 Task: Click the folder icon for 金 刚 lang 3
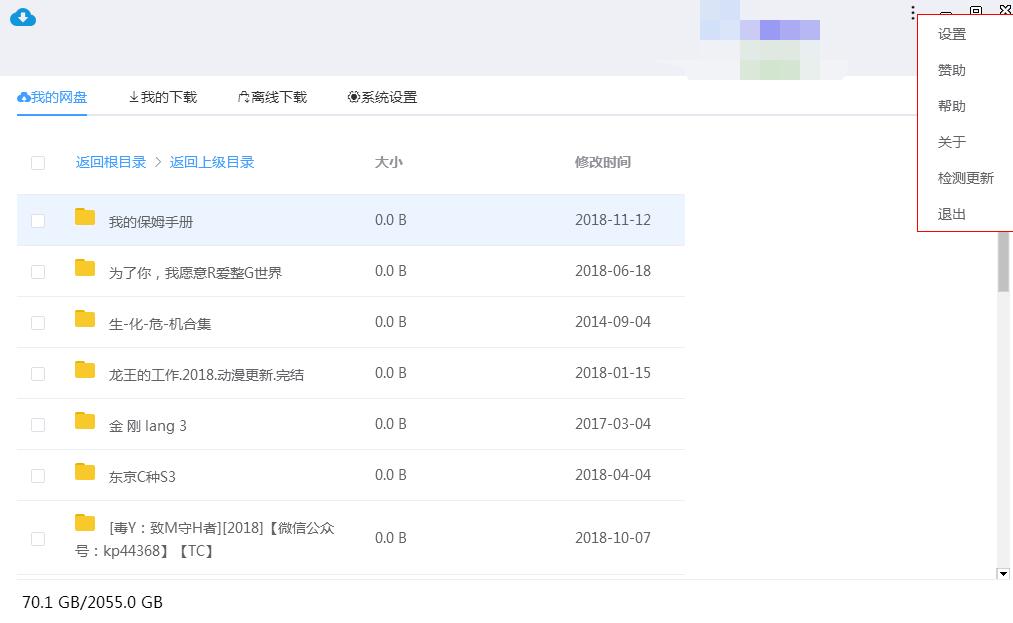pyautogui.click(x=85, y=421)
